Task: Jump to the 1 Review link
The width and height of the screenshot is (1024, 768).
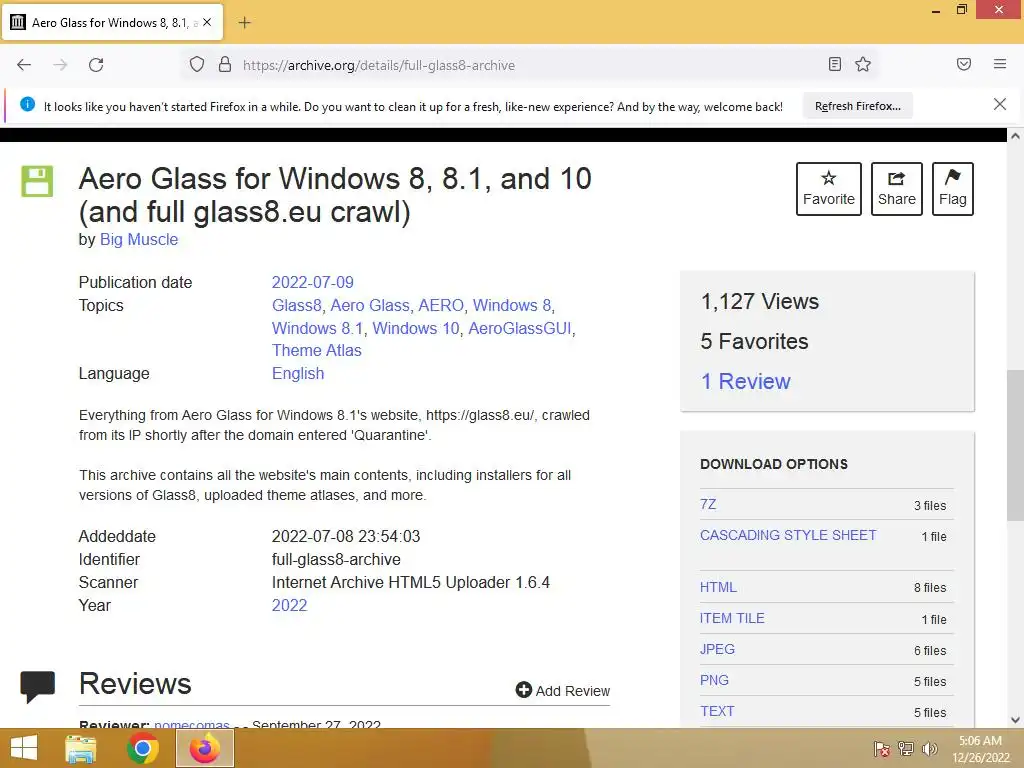Action: tap(745, 381)
